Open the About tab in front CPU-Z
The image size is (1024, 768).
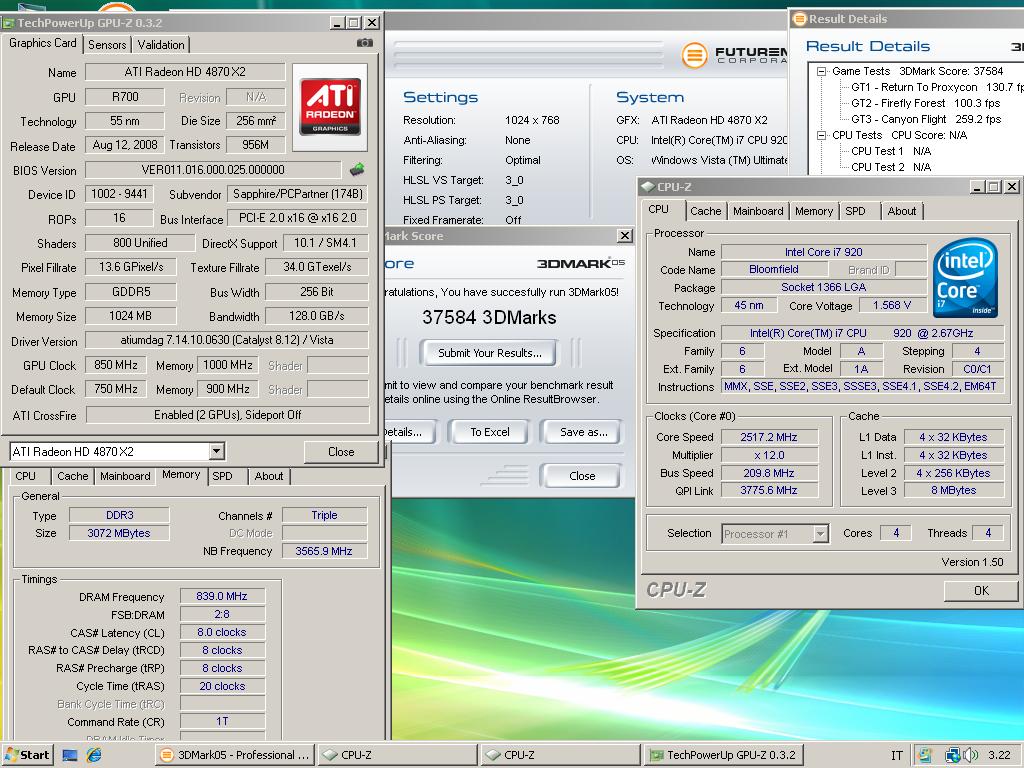pyautogui.click(x=901, y=211)
